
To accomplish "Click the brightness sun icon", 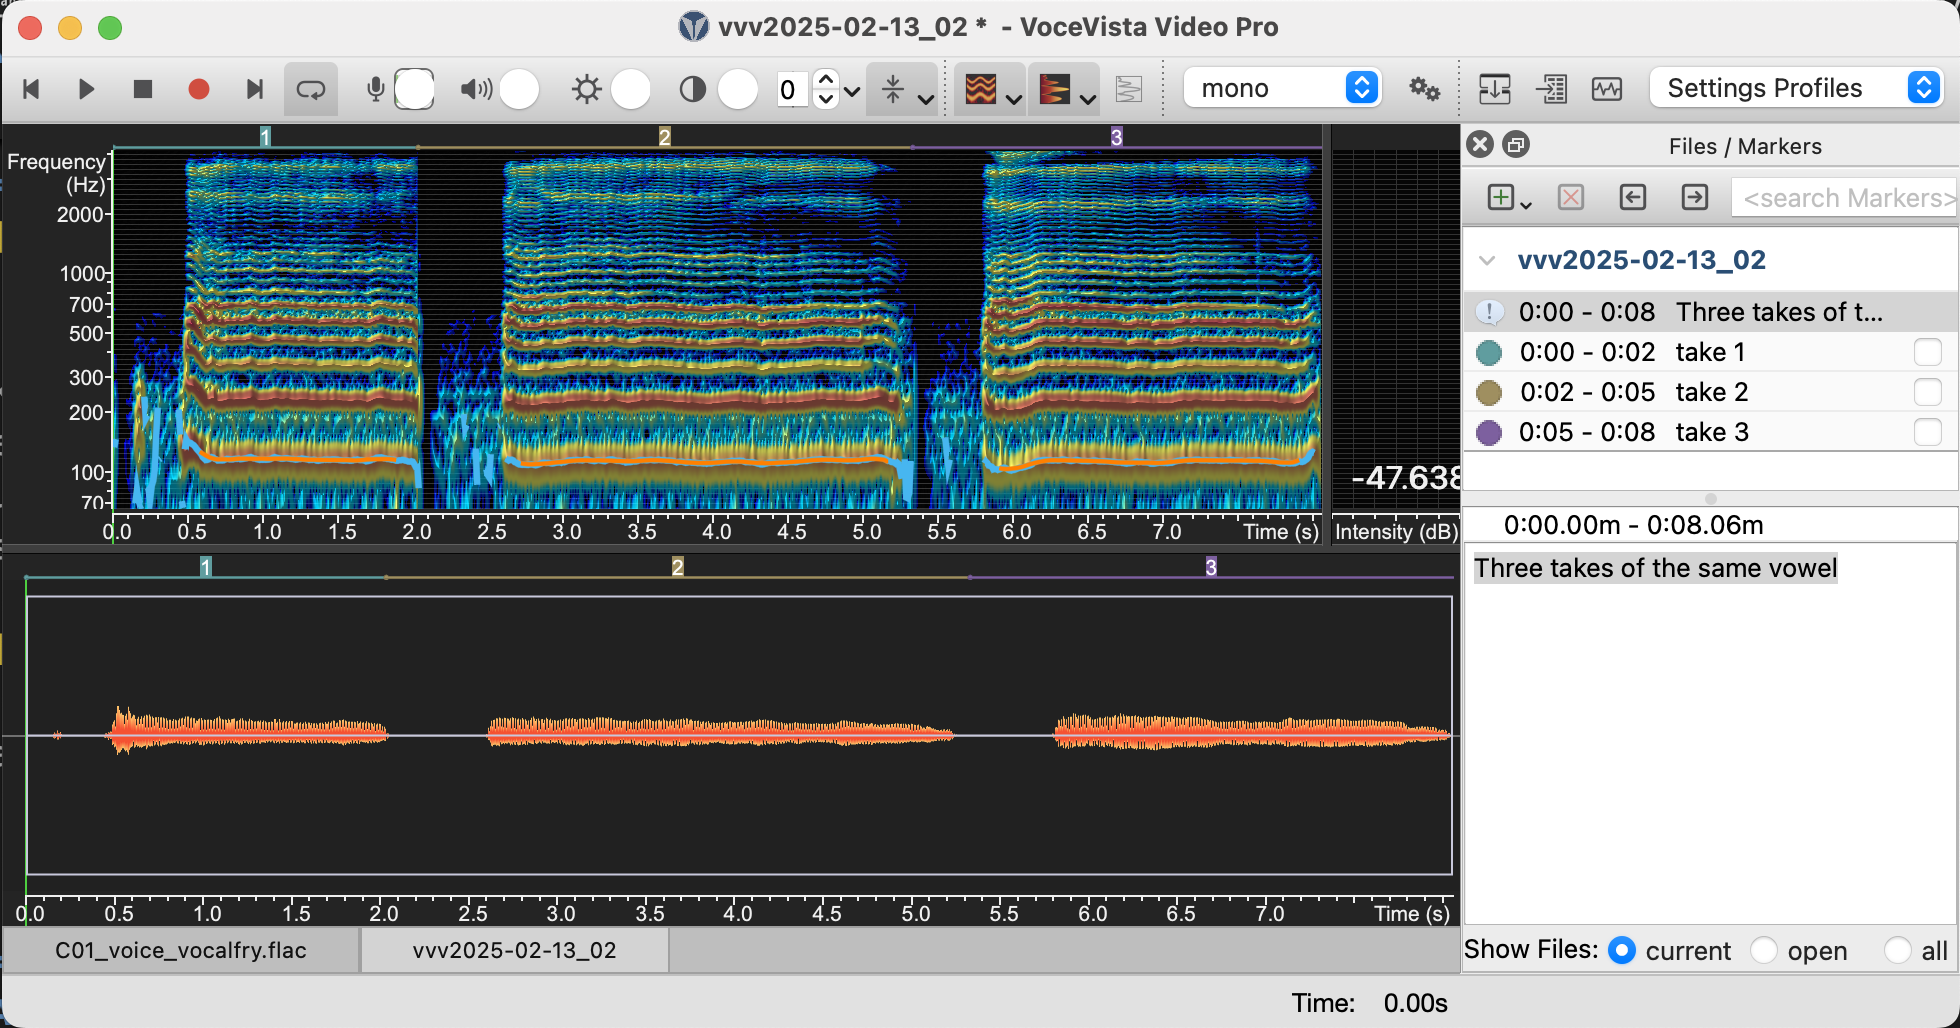I will click(x=587, y=89).
